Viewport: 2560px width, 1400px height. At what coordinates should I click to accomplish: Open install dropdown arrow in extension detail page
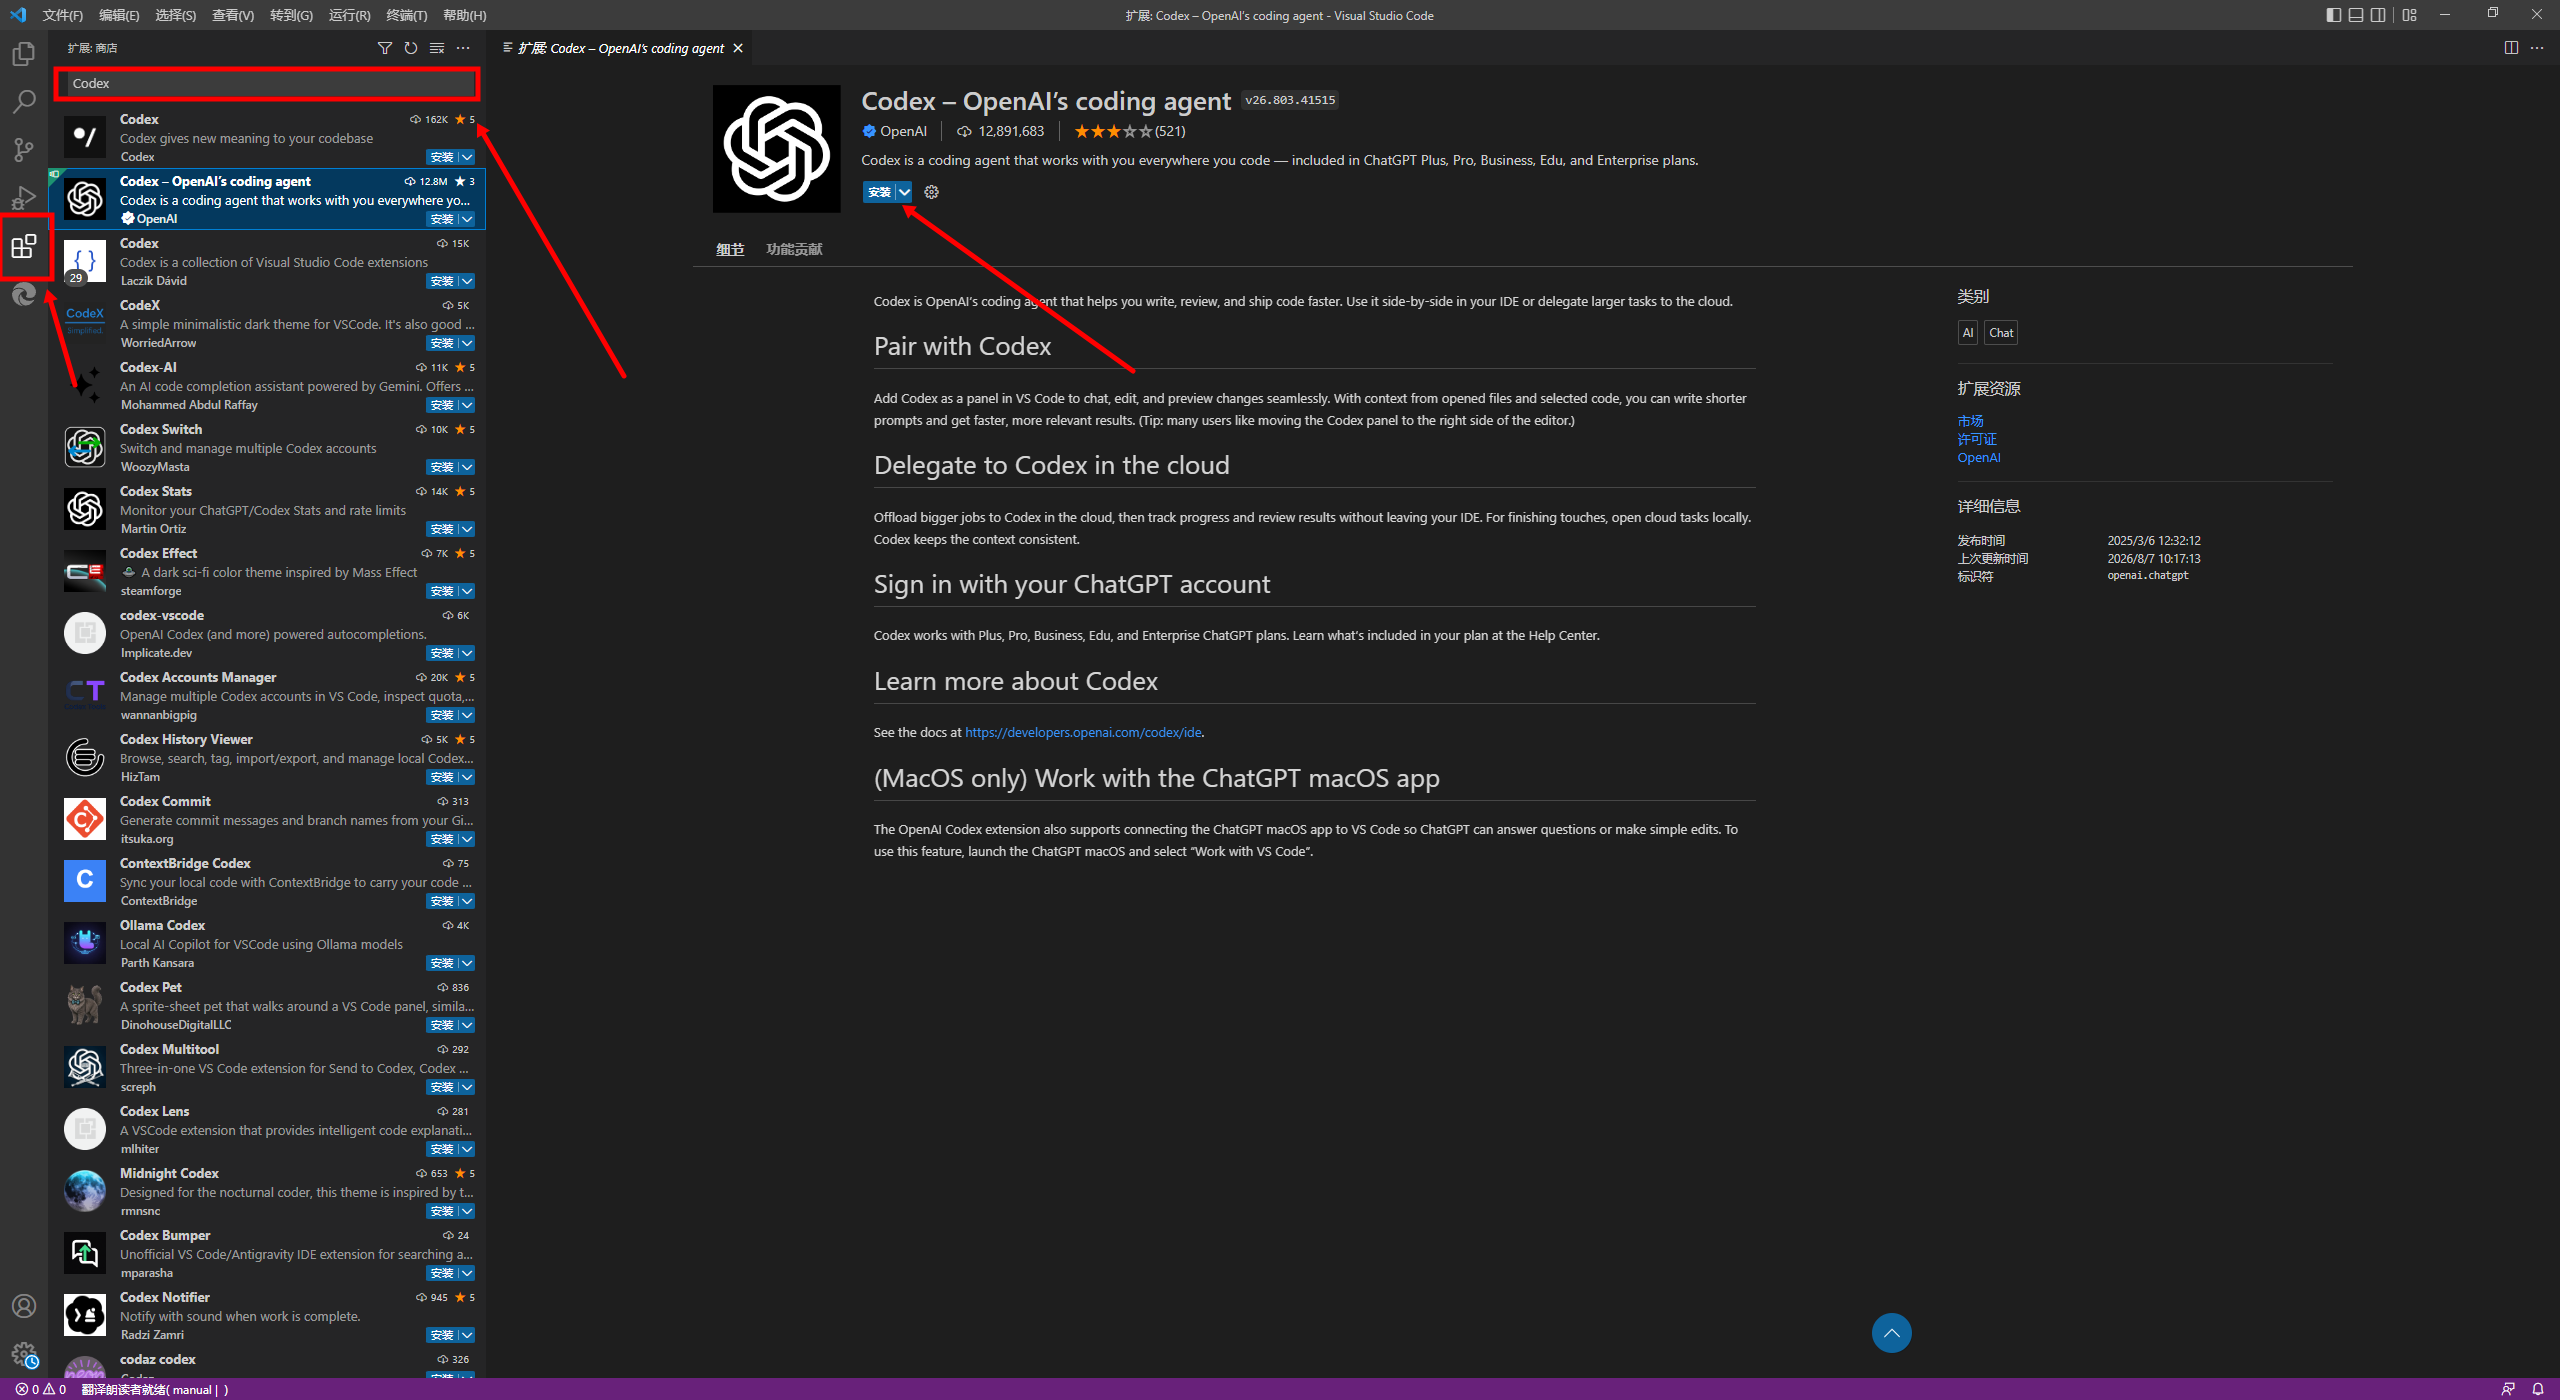tap(904, 192)
